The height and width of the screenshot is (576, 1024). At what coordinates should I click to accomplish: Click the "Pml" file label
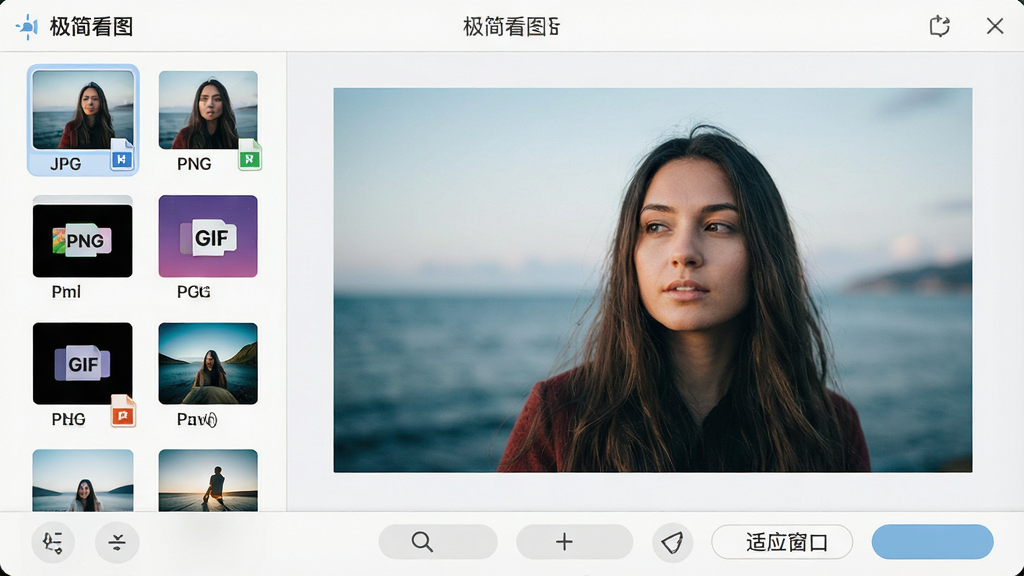66,292
